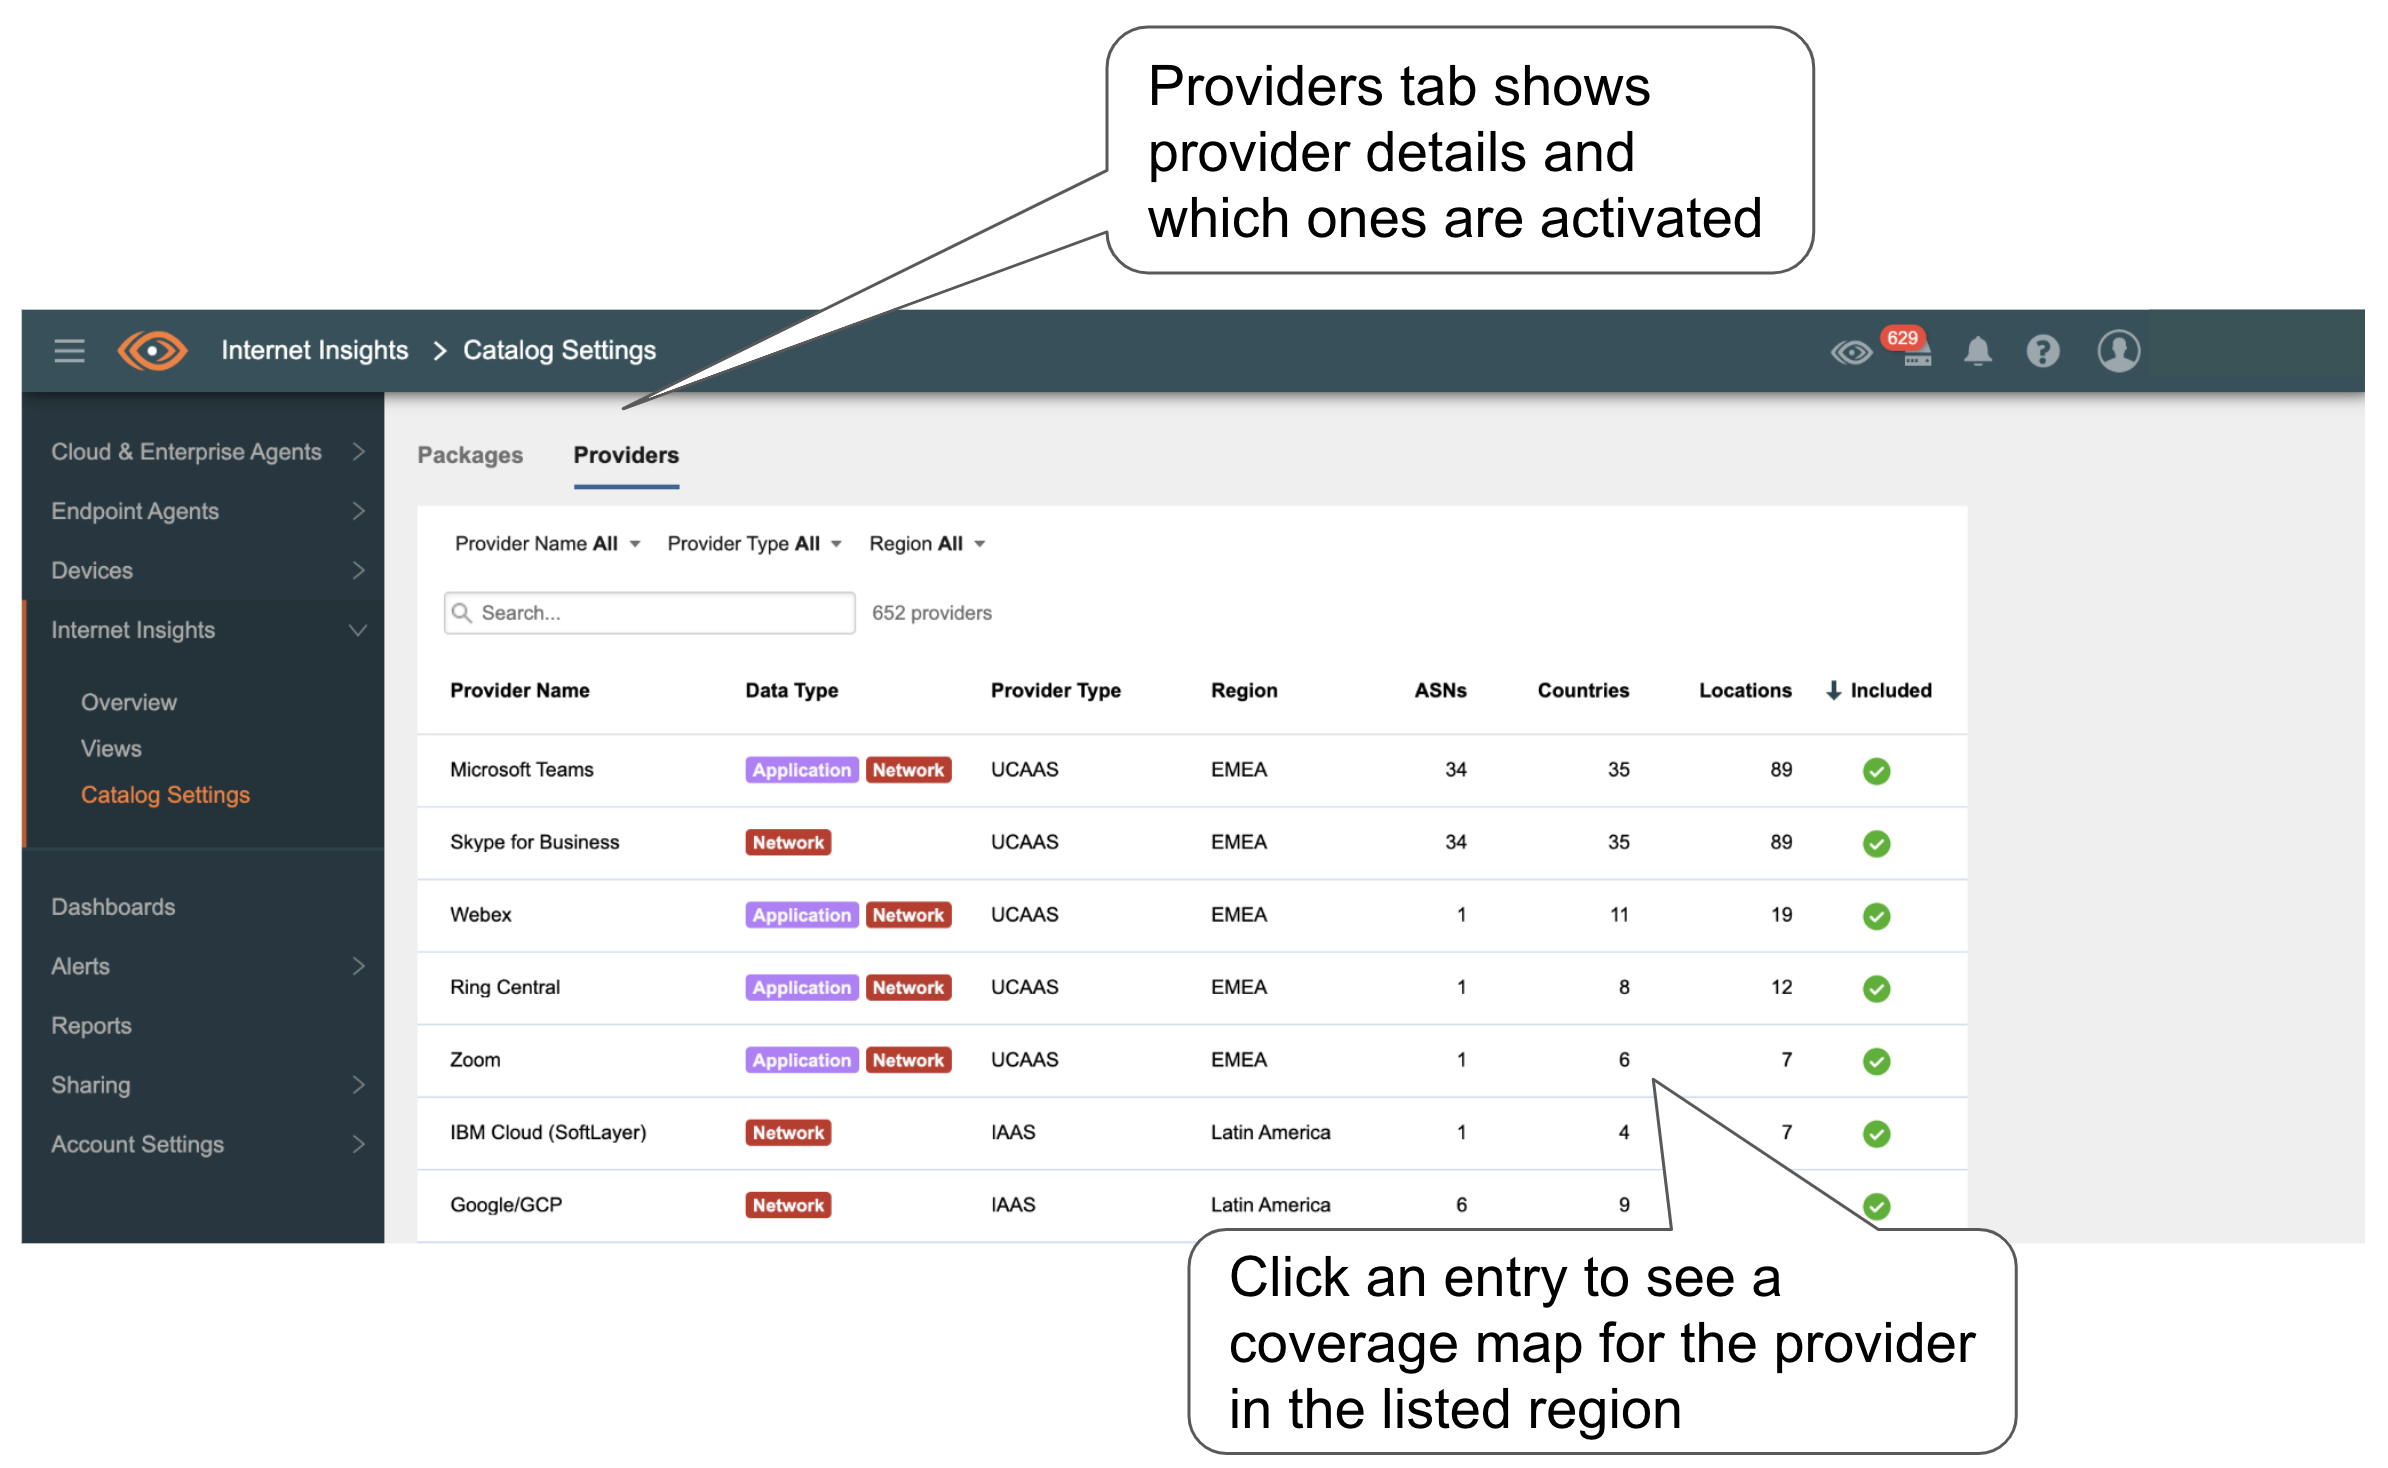This screenshot has height=1468, width=2388.
Task: Sort by Countries column header
Action: [1583, 690]
